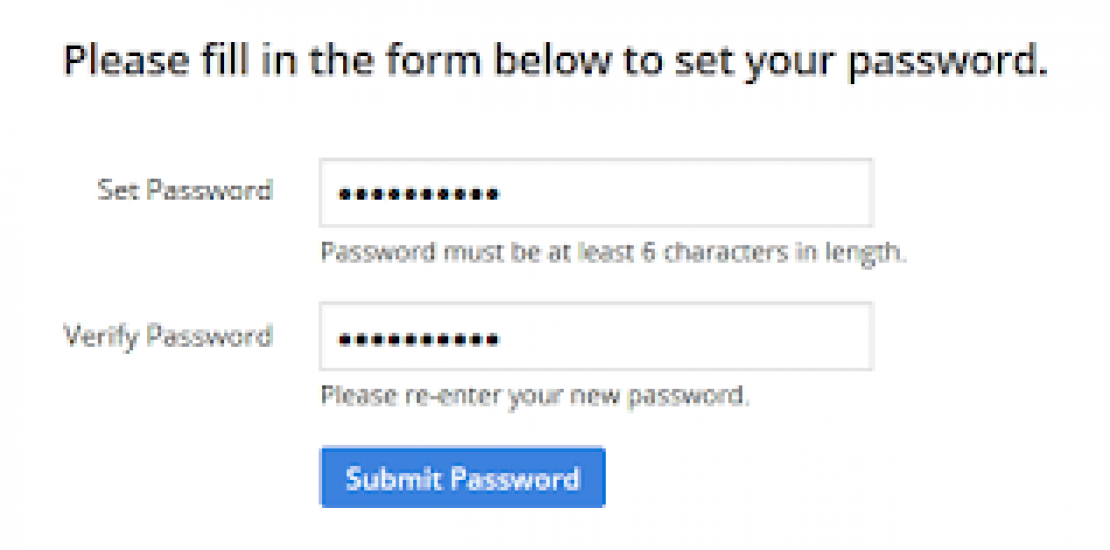Click the Set Password input field
The width and height of the screenshot is (1110, 550).
click(x=596, y=193)
